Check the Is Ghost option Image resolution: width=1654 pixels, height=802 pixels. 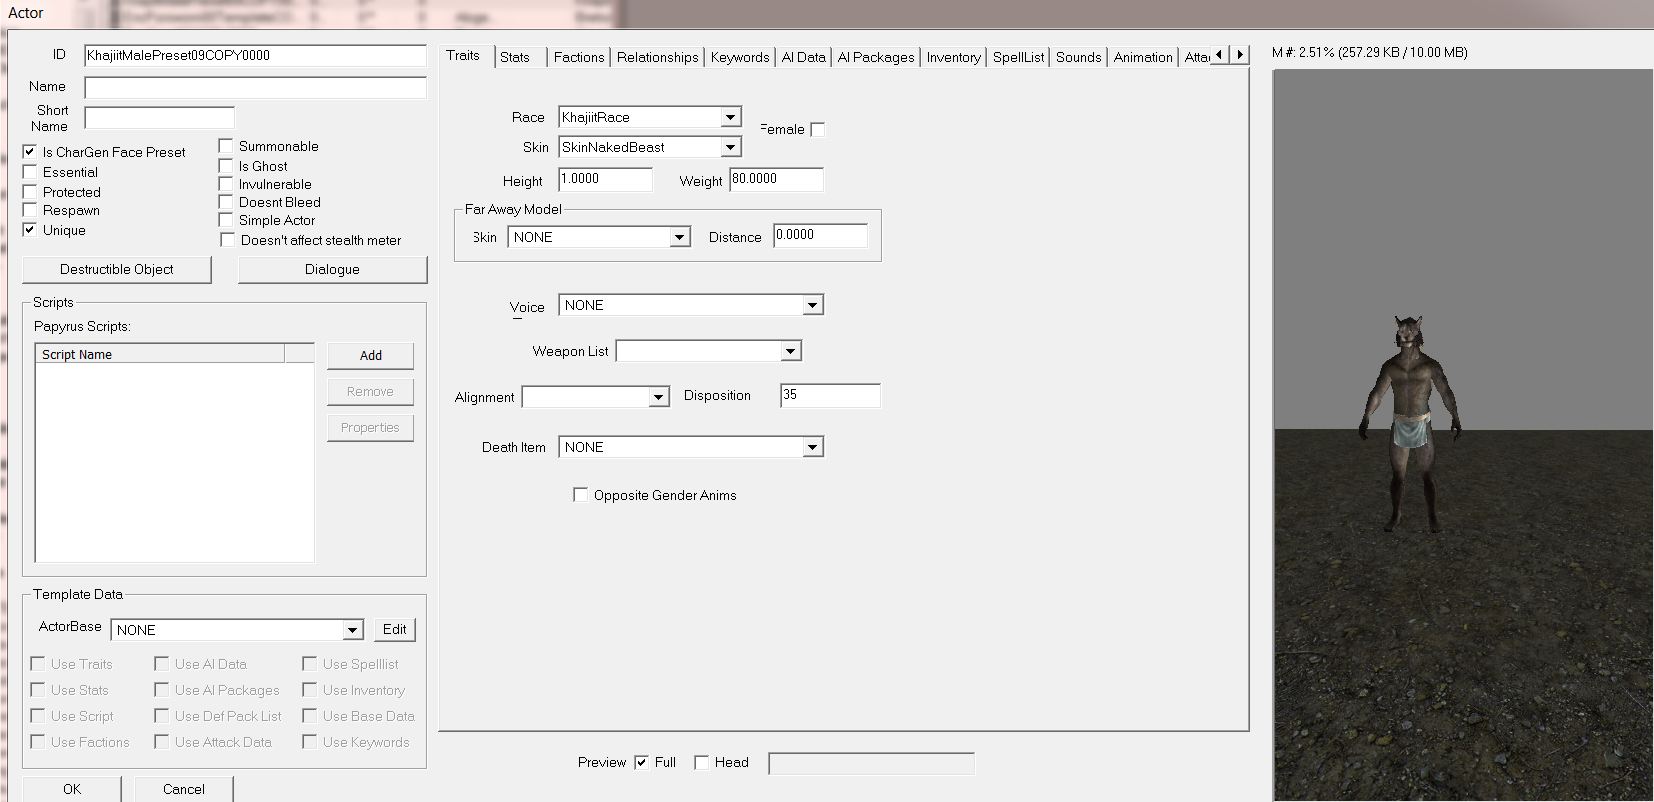[x=226, y=166]
